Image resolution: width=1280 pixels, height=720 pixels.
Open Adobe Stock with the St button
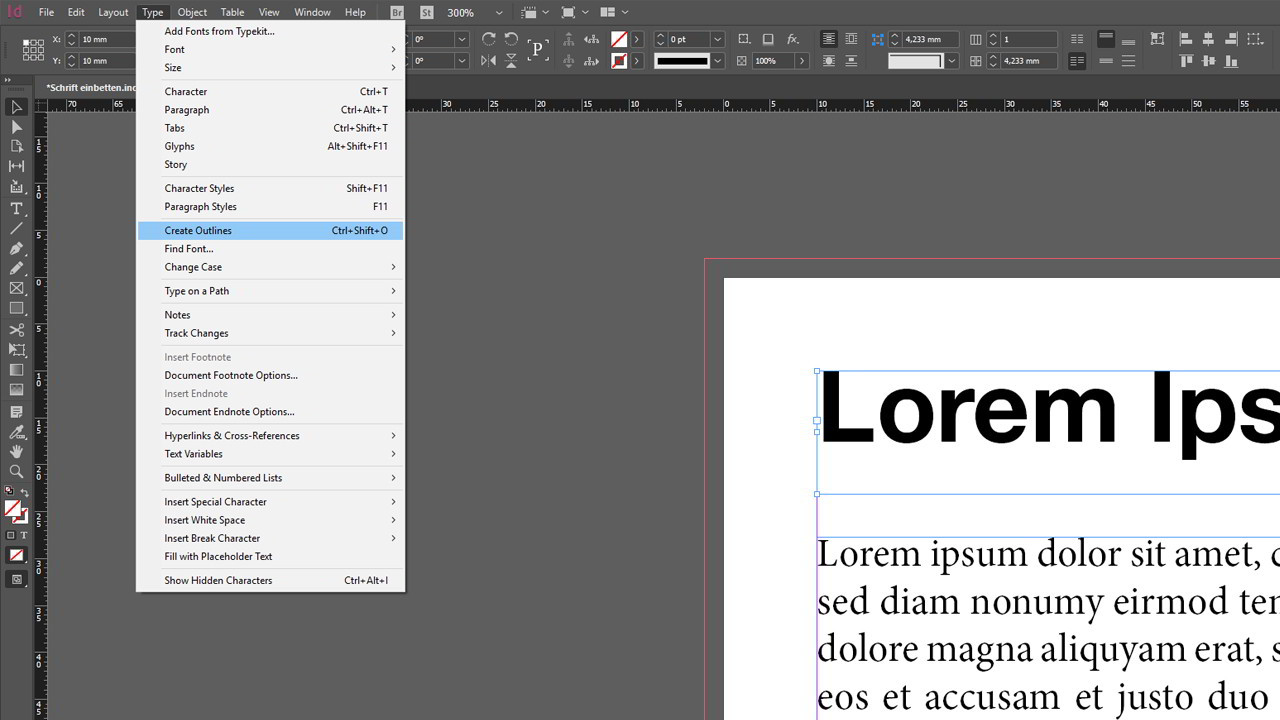pyautogui.click(x=426, y=12)
